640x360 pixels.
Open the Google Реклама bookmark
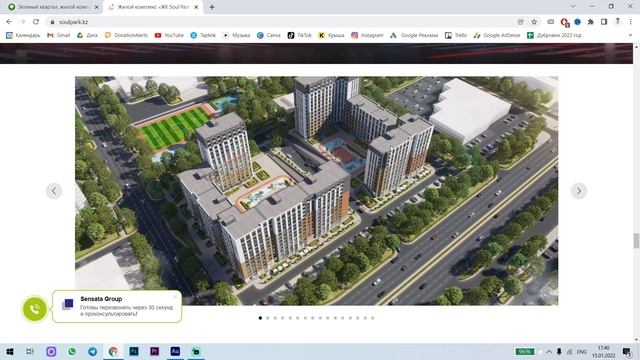click(414, 36)
